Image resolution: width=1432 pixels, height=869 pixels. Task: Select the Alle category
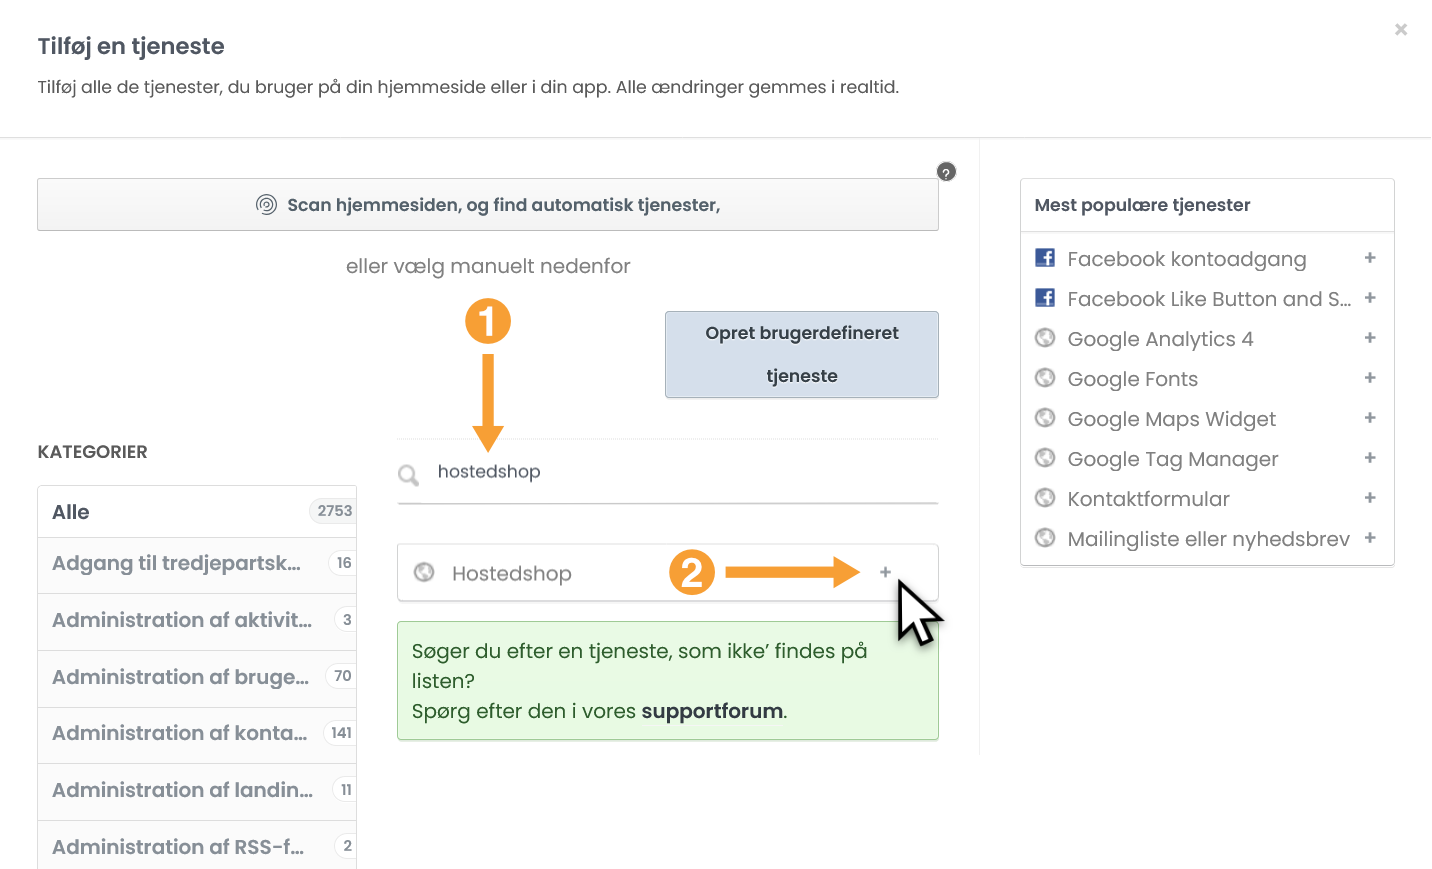197,512
